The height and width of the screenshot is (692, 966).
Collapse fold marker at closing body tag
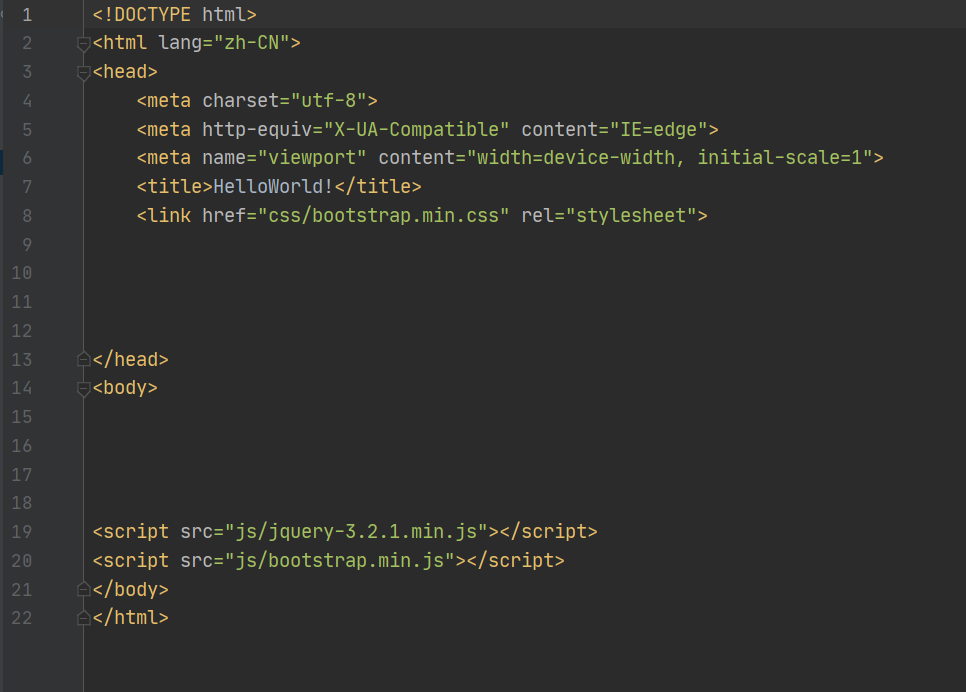click(83, 590)
